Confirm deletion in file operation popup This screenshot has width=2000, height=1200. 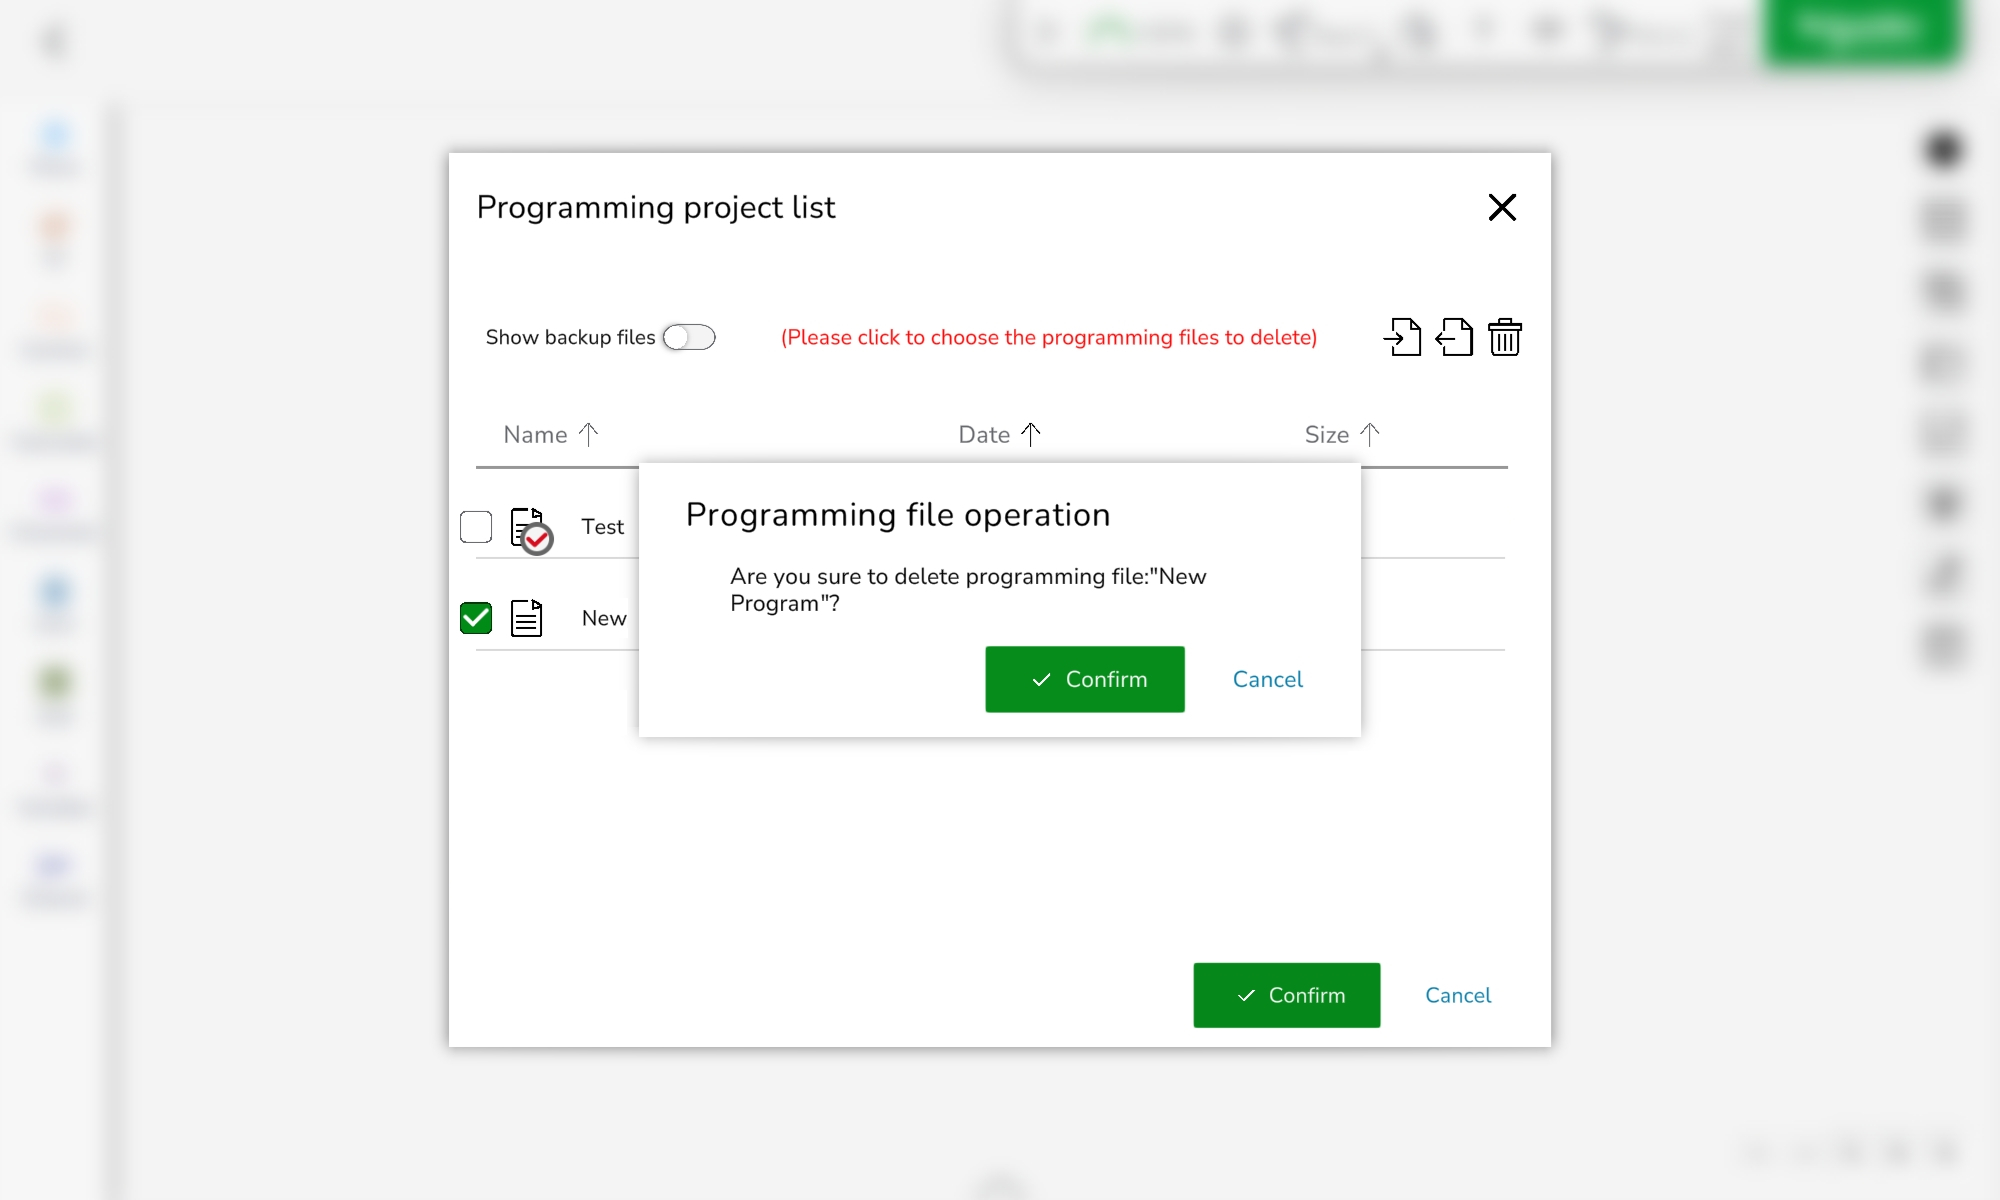tap(1085, 679)
